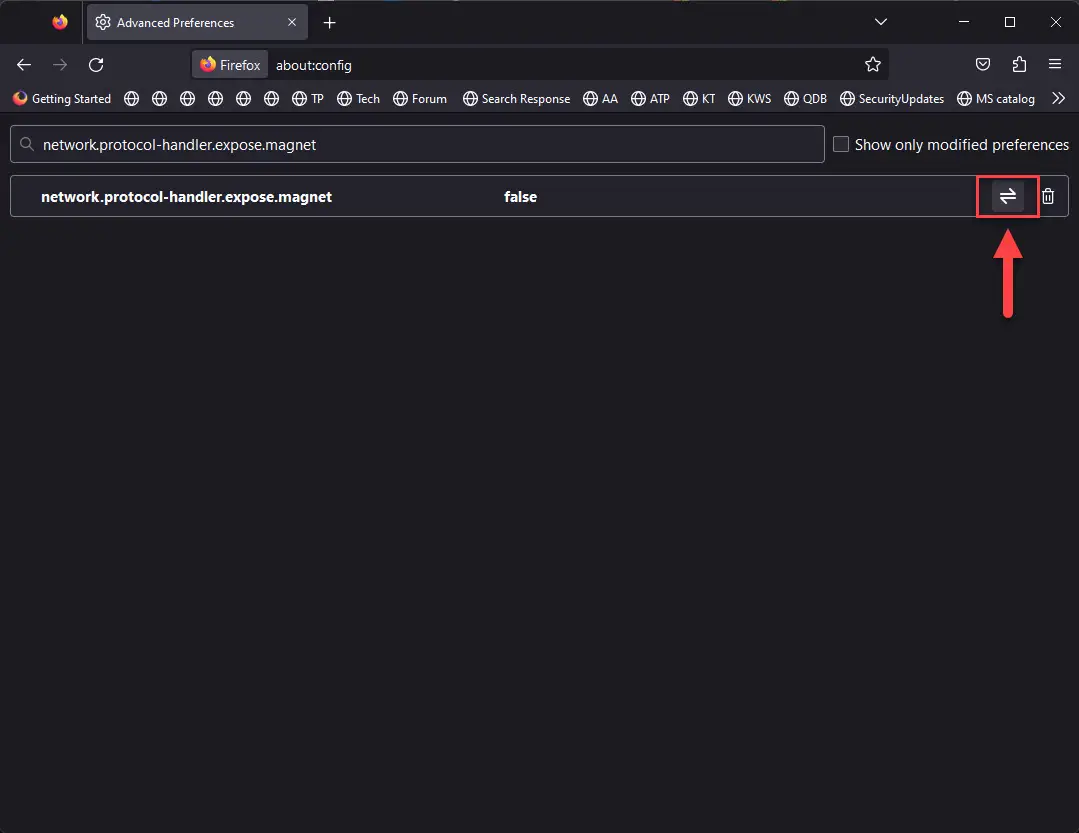This screenshot has width=1079, height=833.
Task: Open the KWS bookmark
Action: click(750, 98)
